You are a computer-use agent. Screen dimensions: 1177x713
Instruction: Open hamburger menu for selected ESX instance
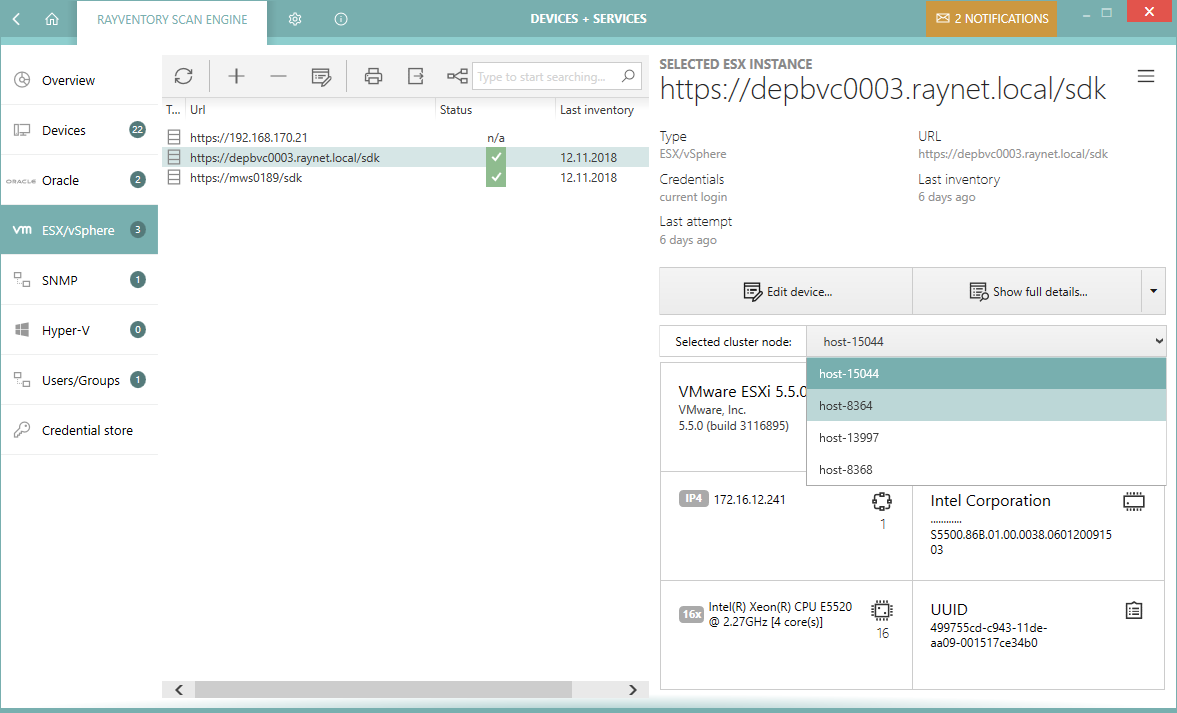pos(1146,77)
